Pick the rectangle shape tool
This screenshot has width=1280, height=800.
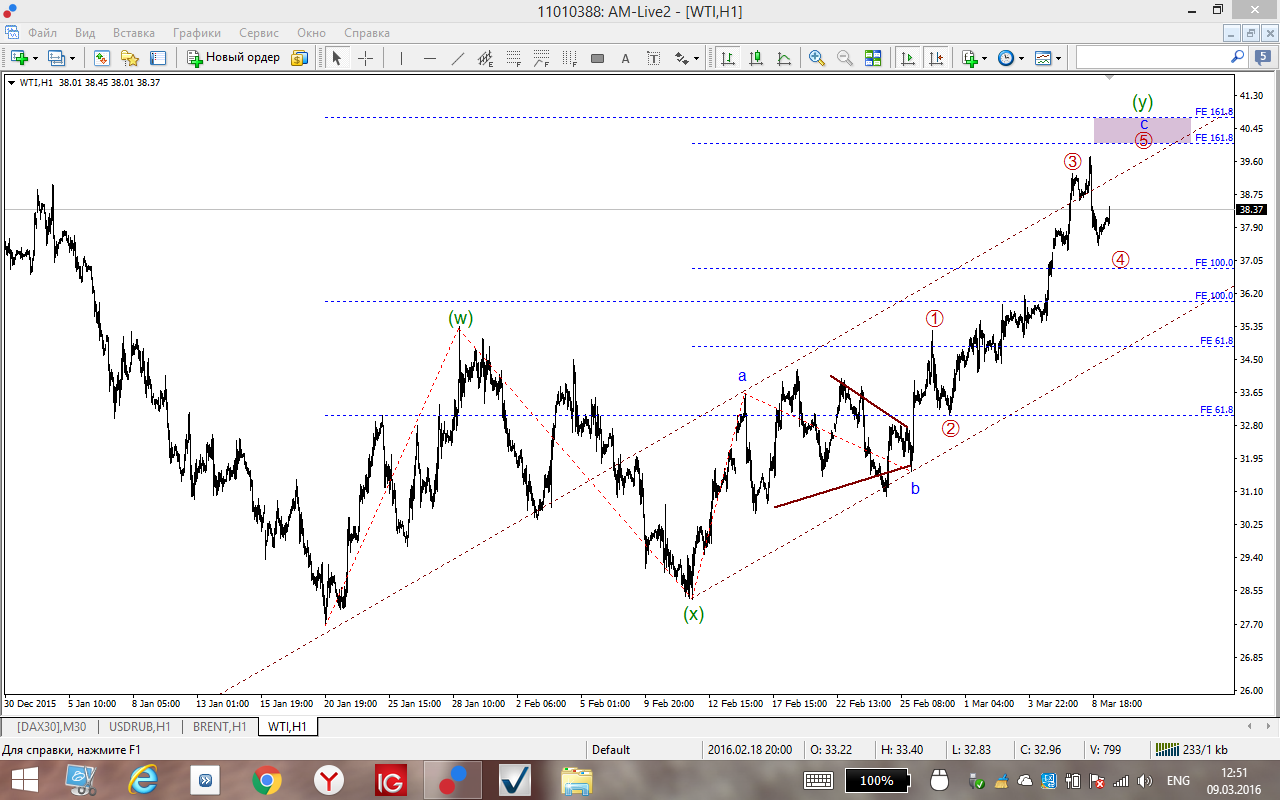coord(598,58)
